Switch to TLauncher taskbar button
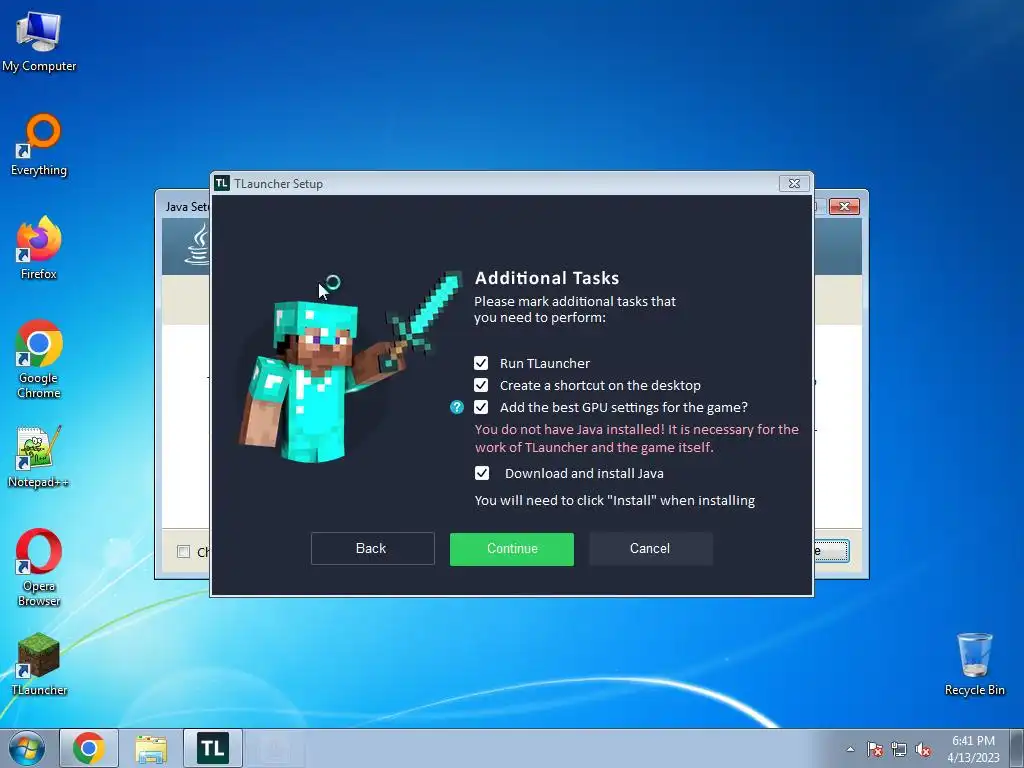The height and width of the screenshot is (768, 1024). 213,748
